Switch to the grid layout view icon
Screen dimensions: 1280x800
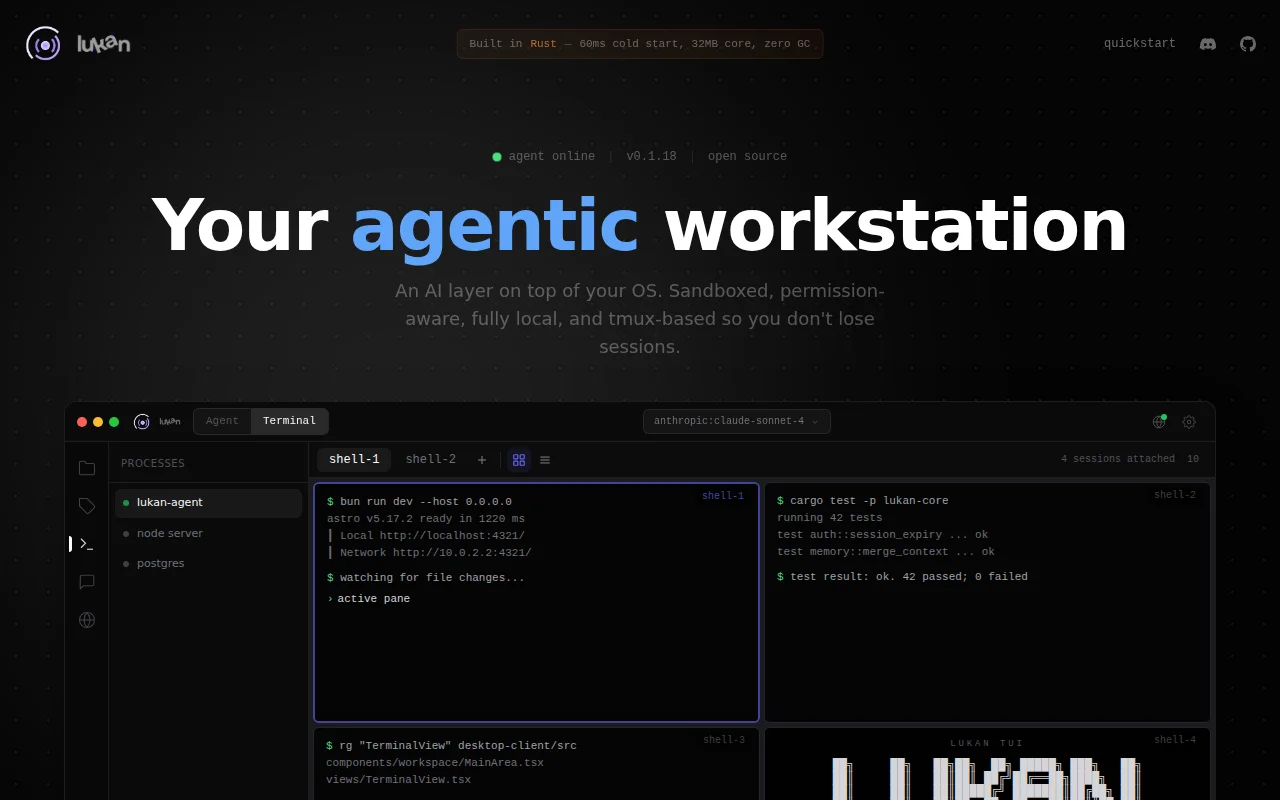click(519, 460)
